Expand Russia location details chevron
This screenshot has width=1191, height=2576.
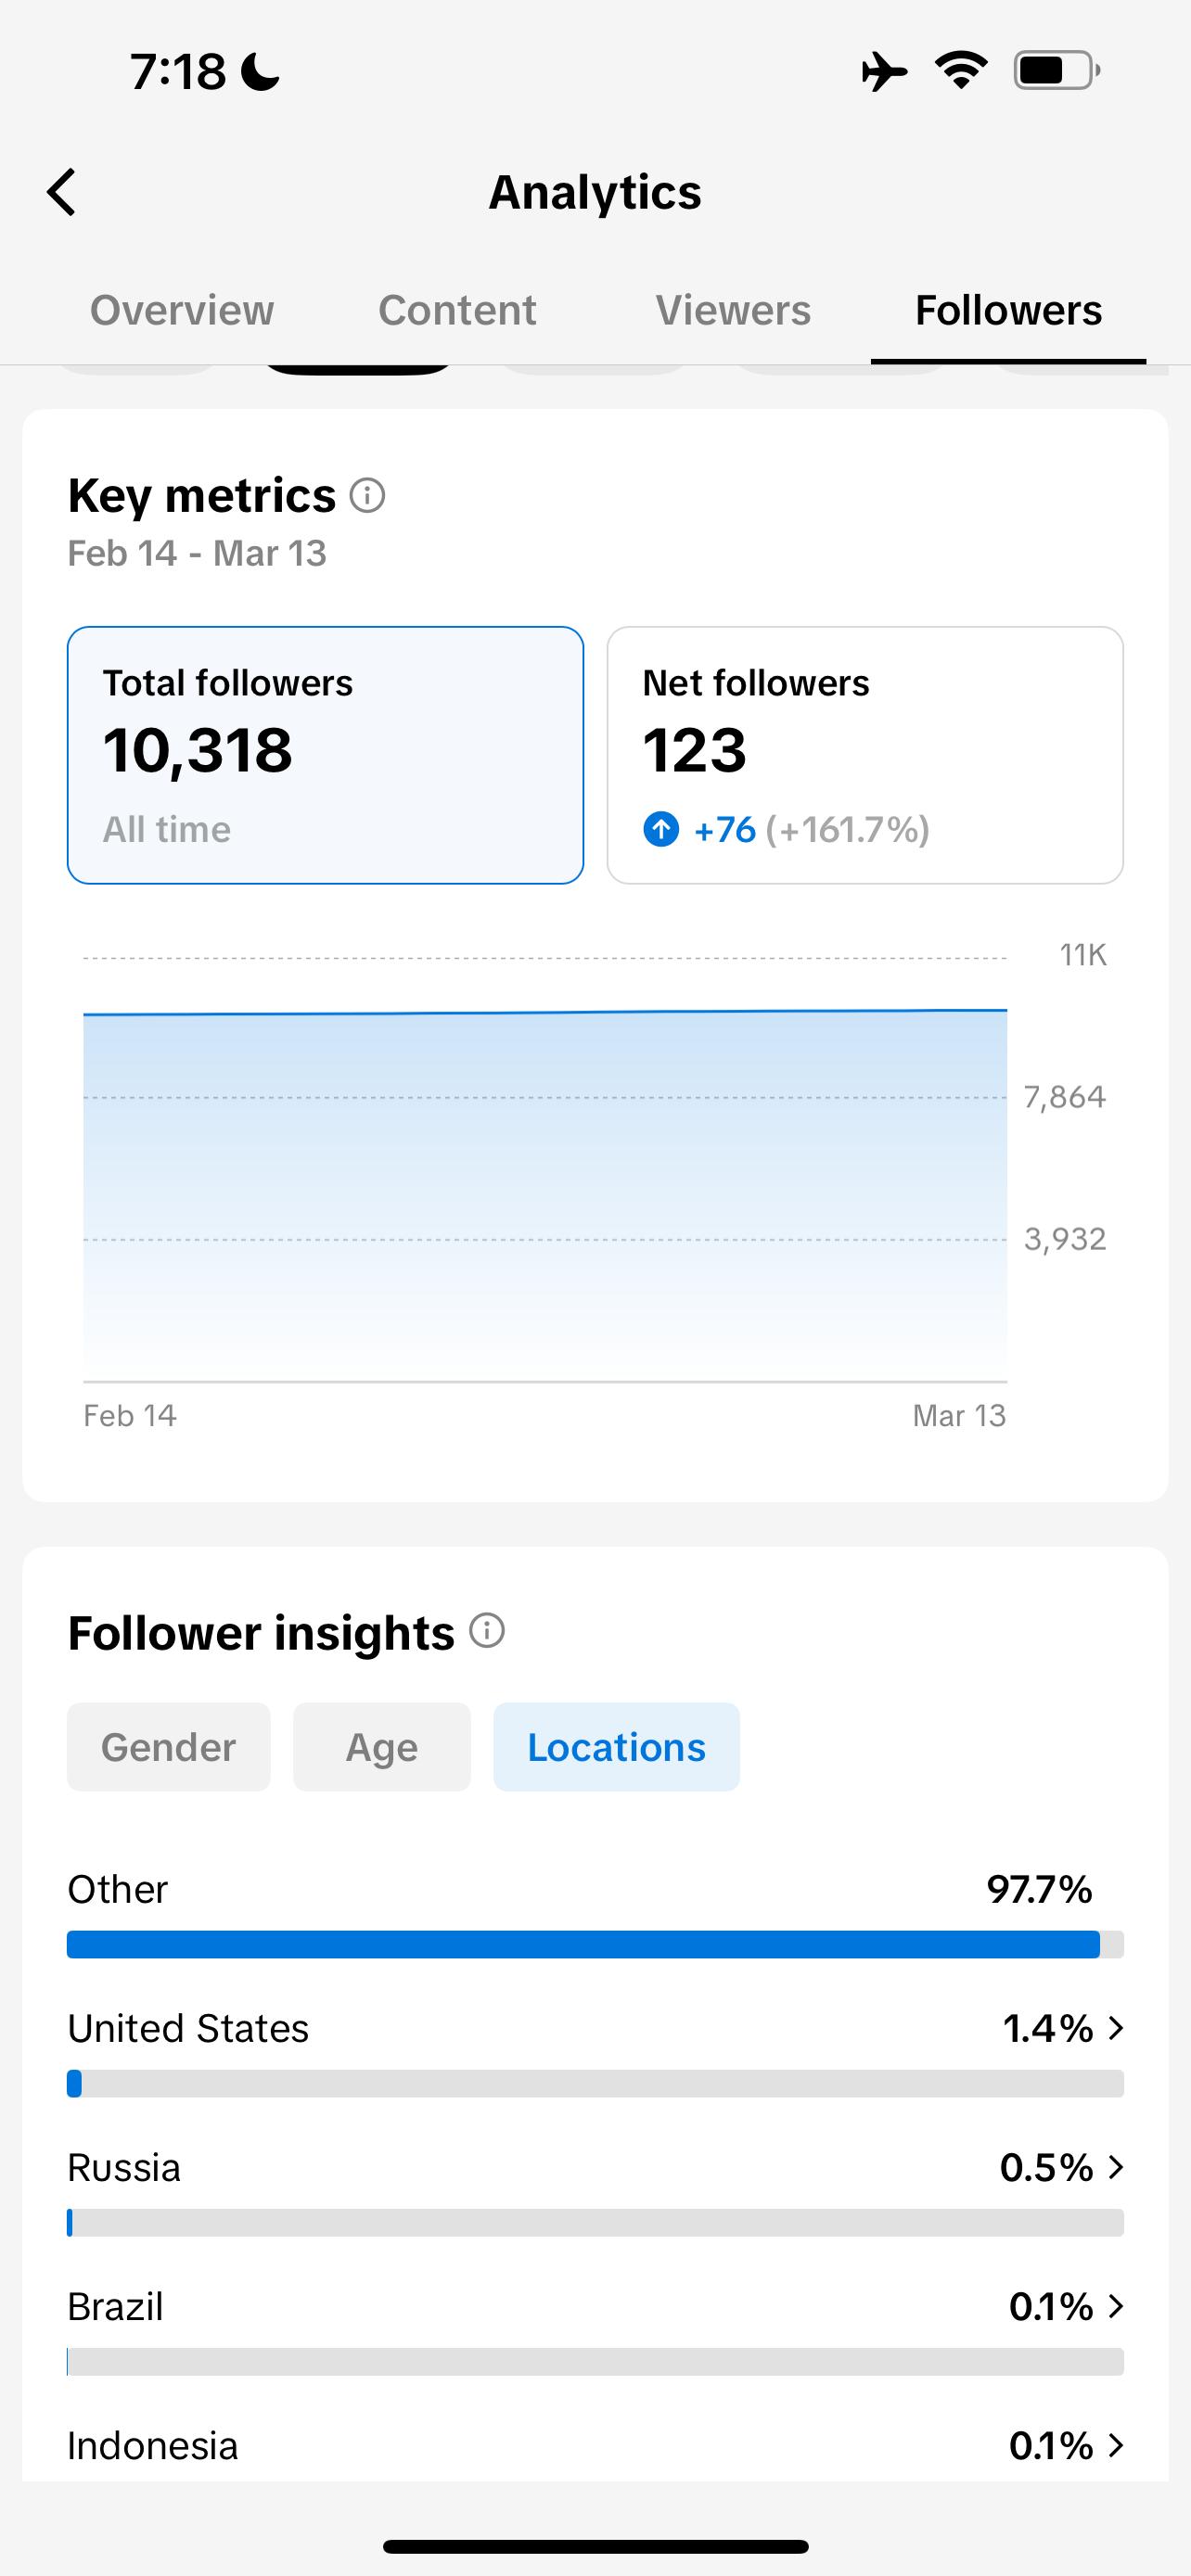[1117, 2167]
